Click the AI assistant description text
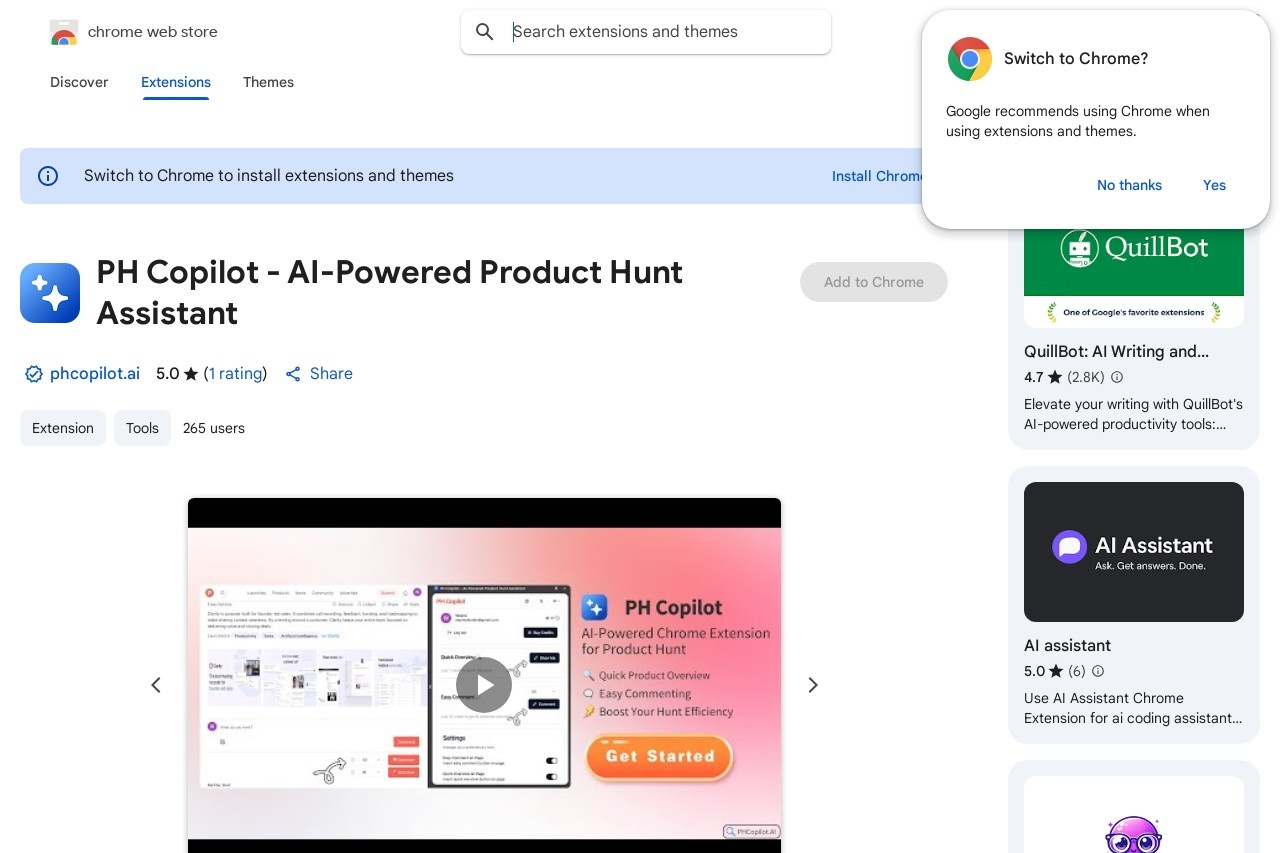 tap(1133, 708)
